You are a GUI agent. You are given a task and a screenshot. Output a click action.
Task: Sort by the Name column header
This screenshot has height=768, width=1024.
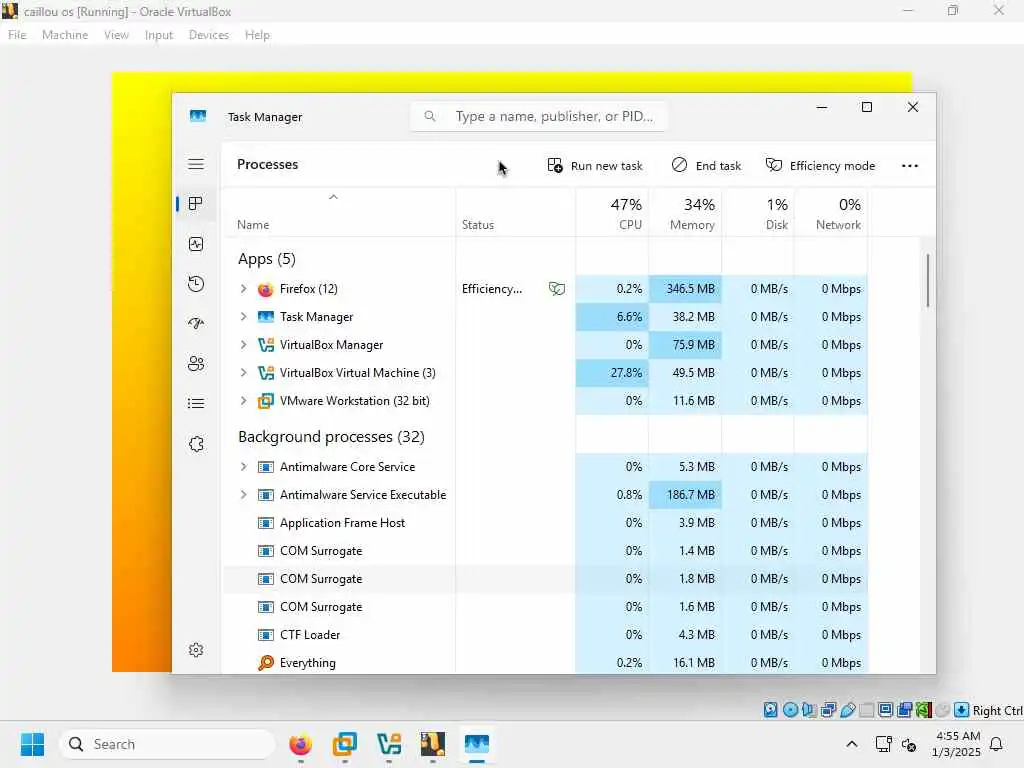pos(338,214)
